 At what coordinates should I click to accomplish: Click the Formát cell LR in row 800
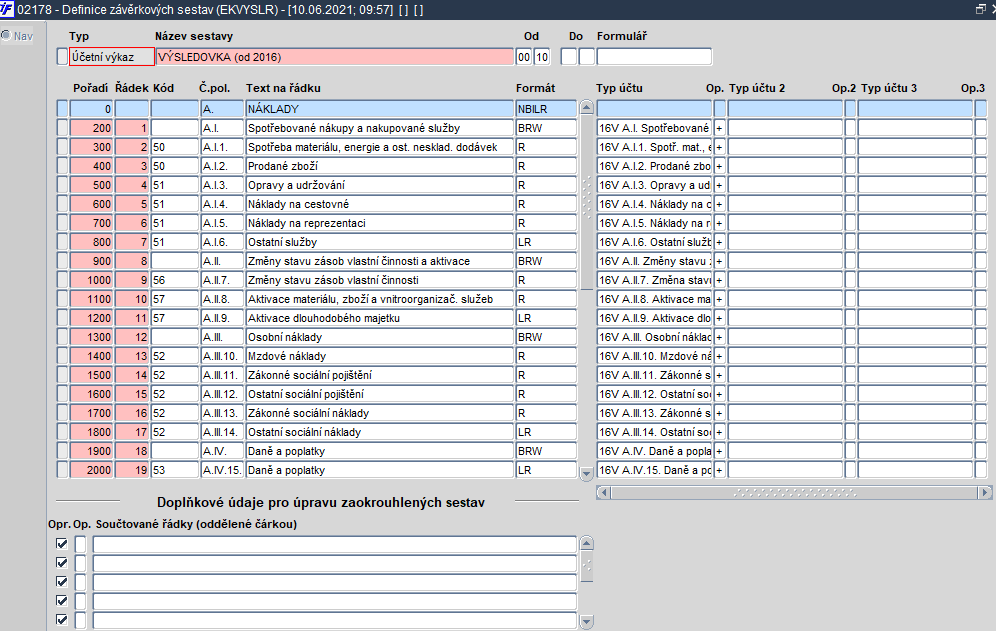pos(546,242)
